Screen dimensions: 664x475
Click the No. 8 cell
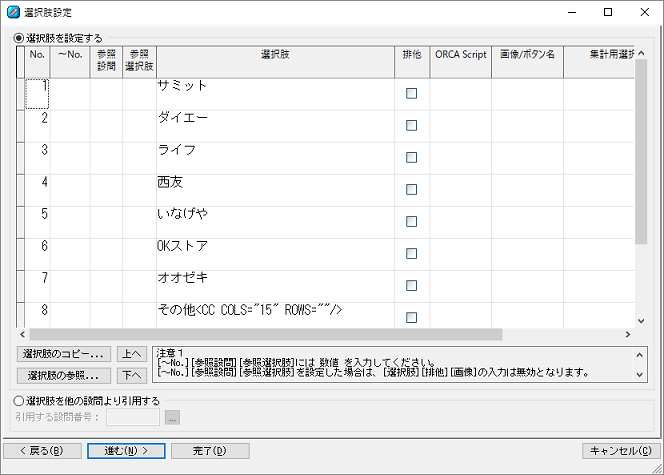point(37,315)
